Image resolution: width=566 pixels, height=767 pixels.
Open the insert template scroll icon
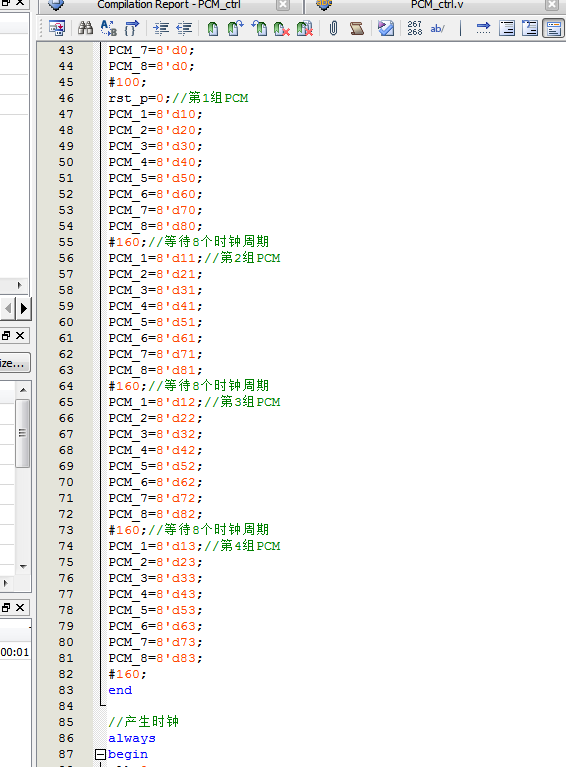click(357, 28)
